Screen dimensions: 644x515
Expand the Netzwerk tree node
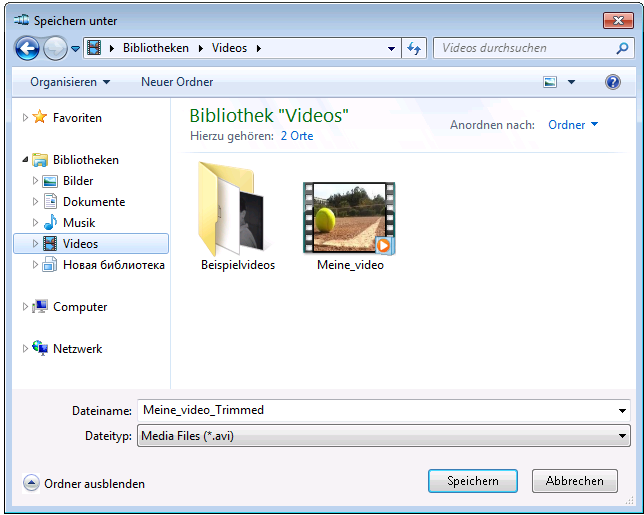tap(25, 348)
